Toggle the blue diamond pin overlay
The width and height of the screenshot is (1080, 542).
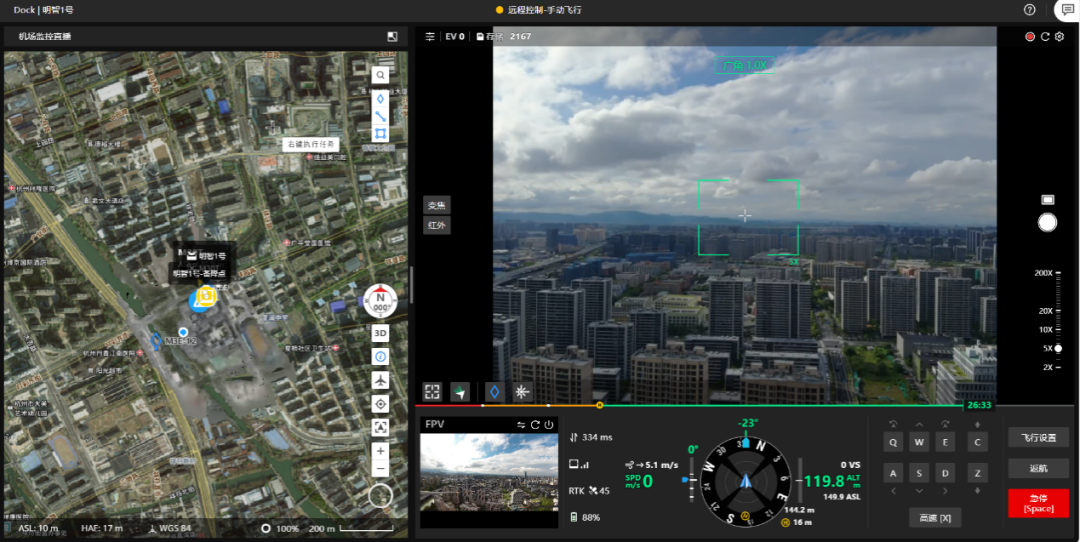point(495,392)
